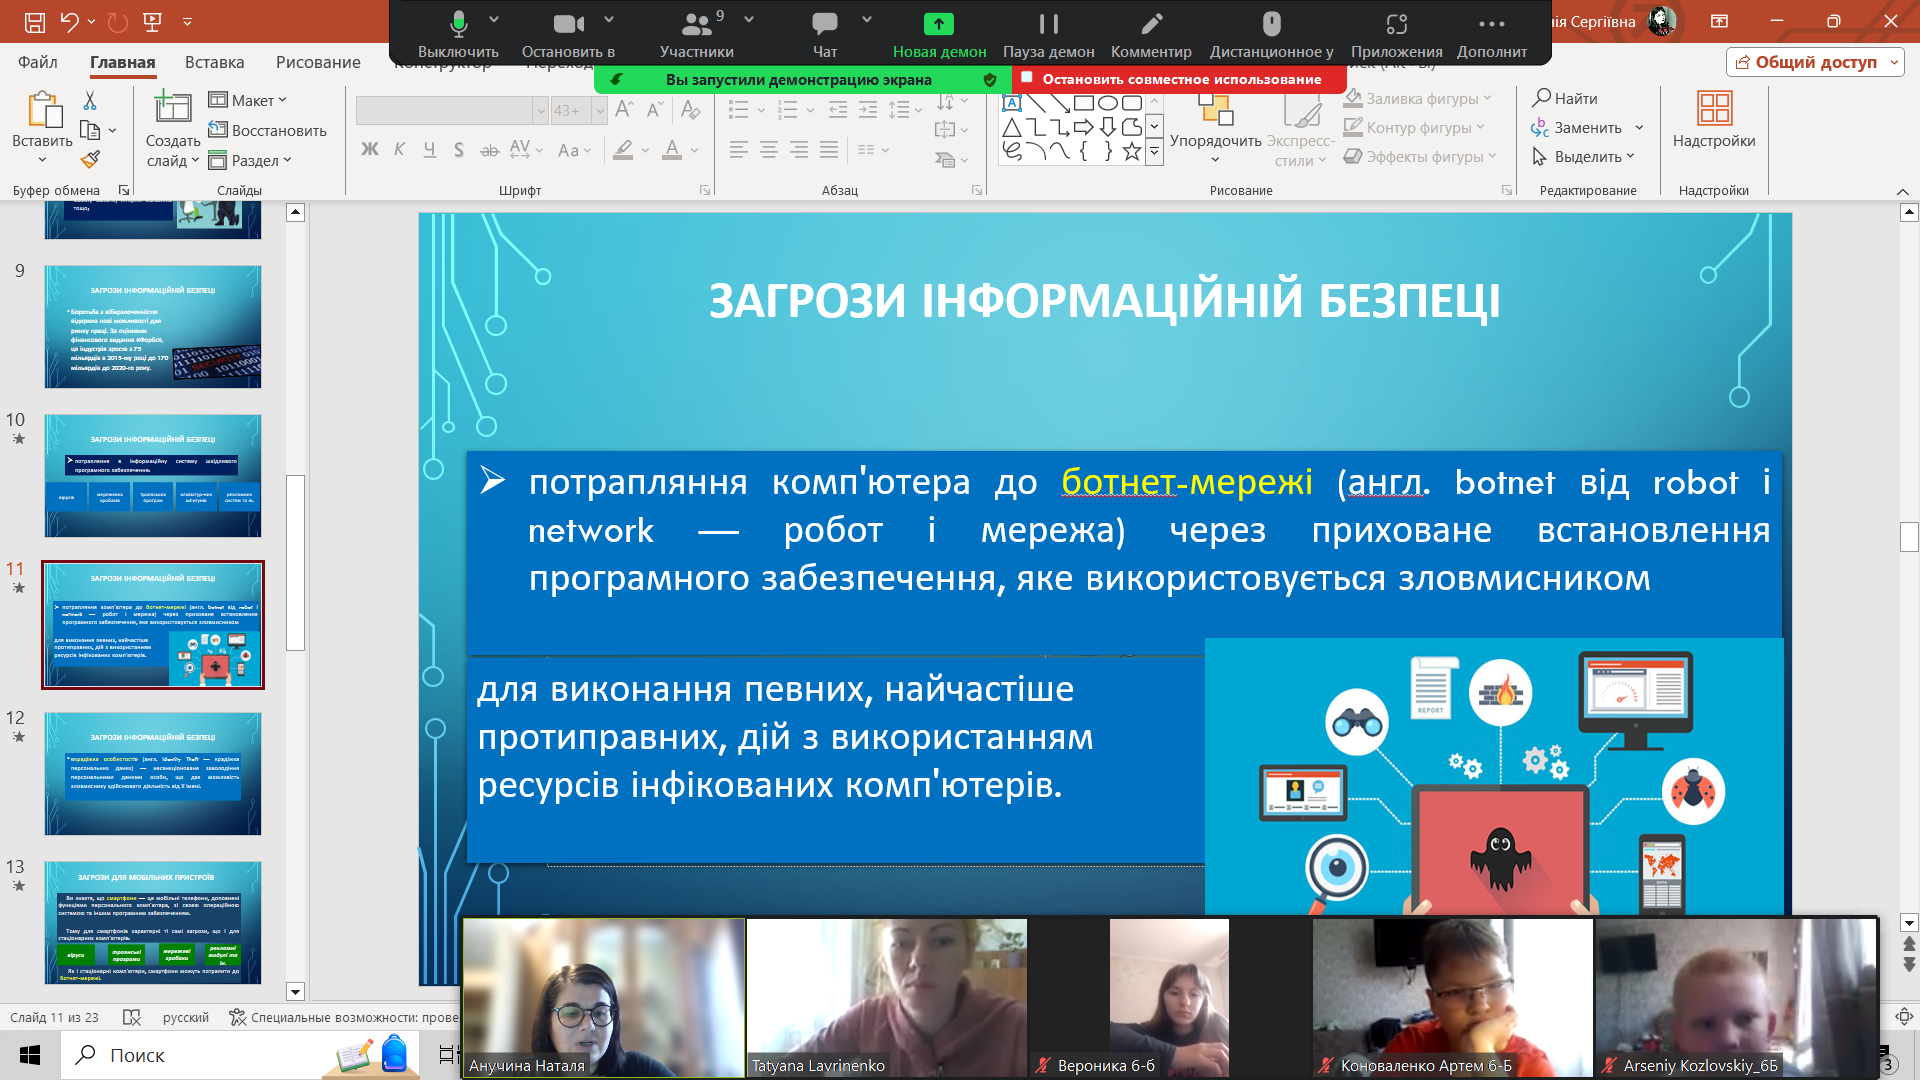Toggle italic formatting with К button
The width and height of the screenshot is (1920, 1080).
[399, 149]
